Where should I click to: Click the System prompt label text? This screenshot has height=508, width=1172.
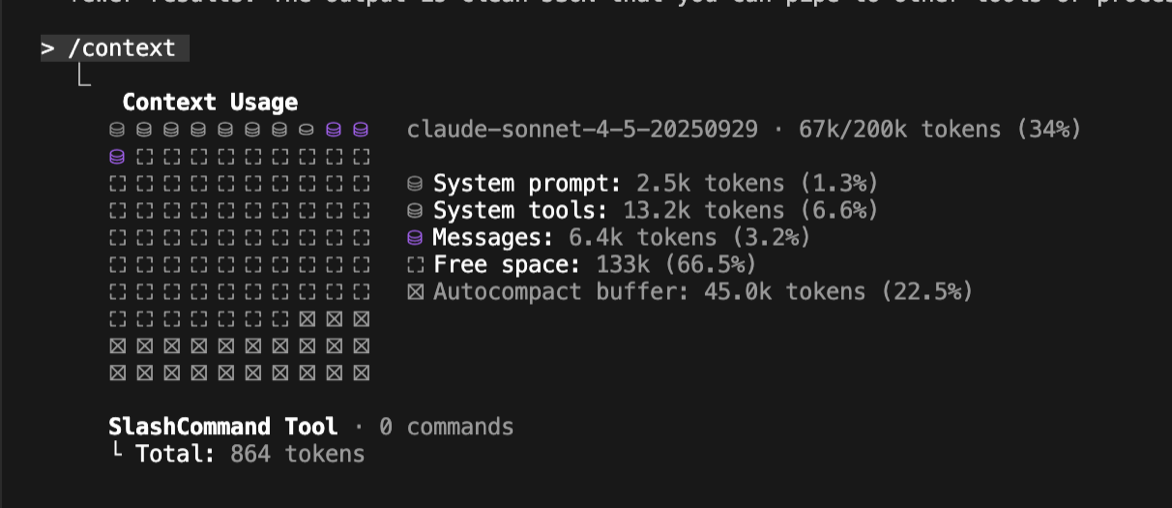click(527, 184)
